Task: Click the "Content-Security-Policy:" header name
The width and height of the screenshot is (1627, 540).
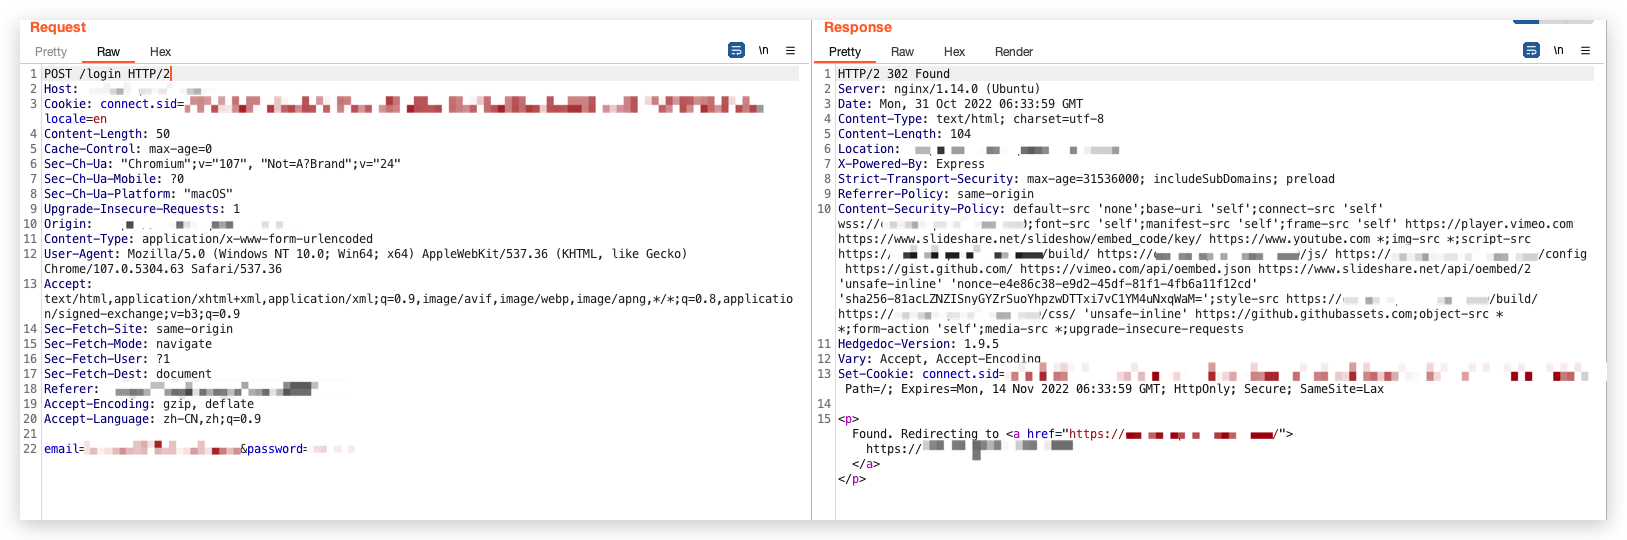Action: [x=921, y=209]
